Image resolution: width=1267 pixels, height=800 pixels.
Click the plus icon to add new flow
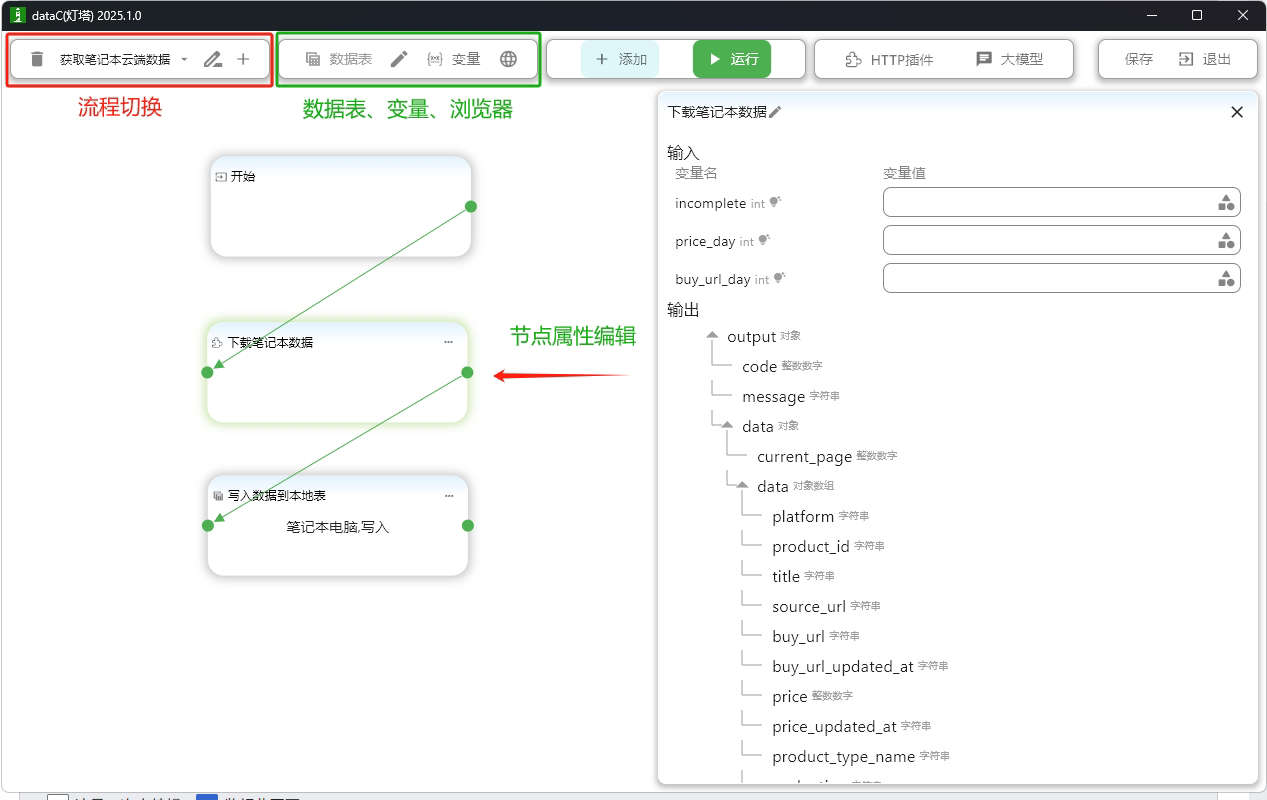243,59
